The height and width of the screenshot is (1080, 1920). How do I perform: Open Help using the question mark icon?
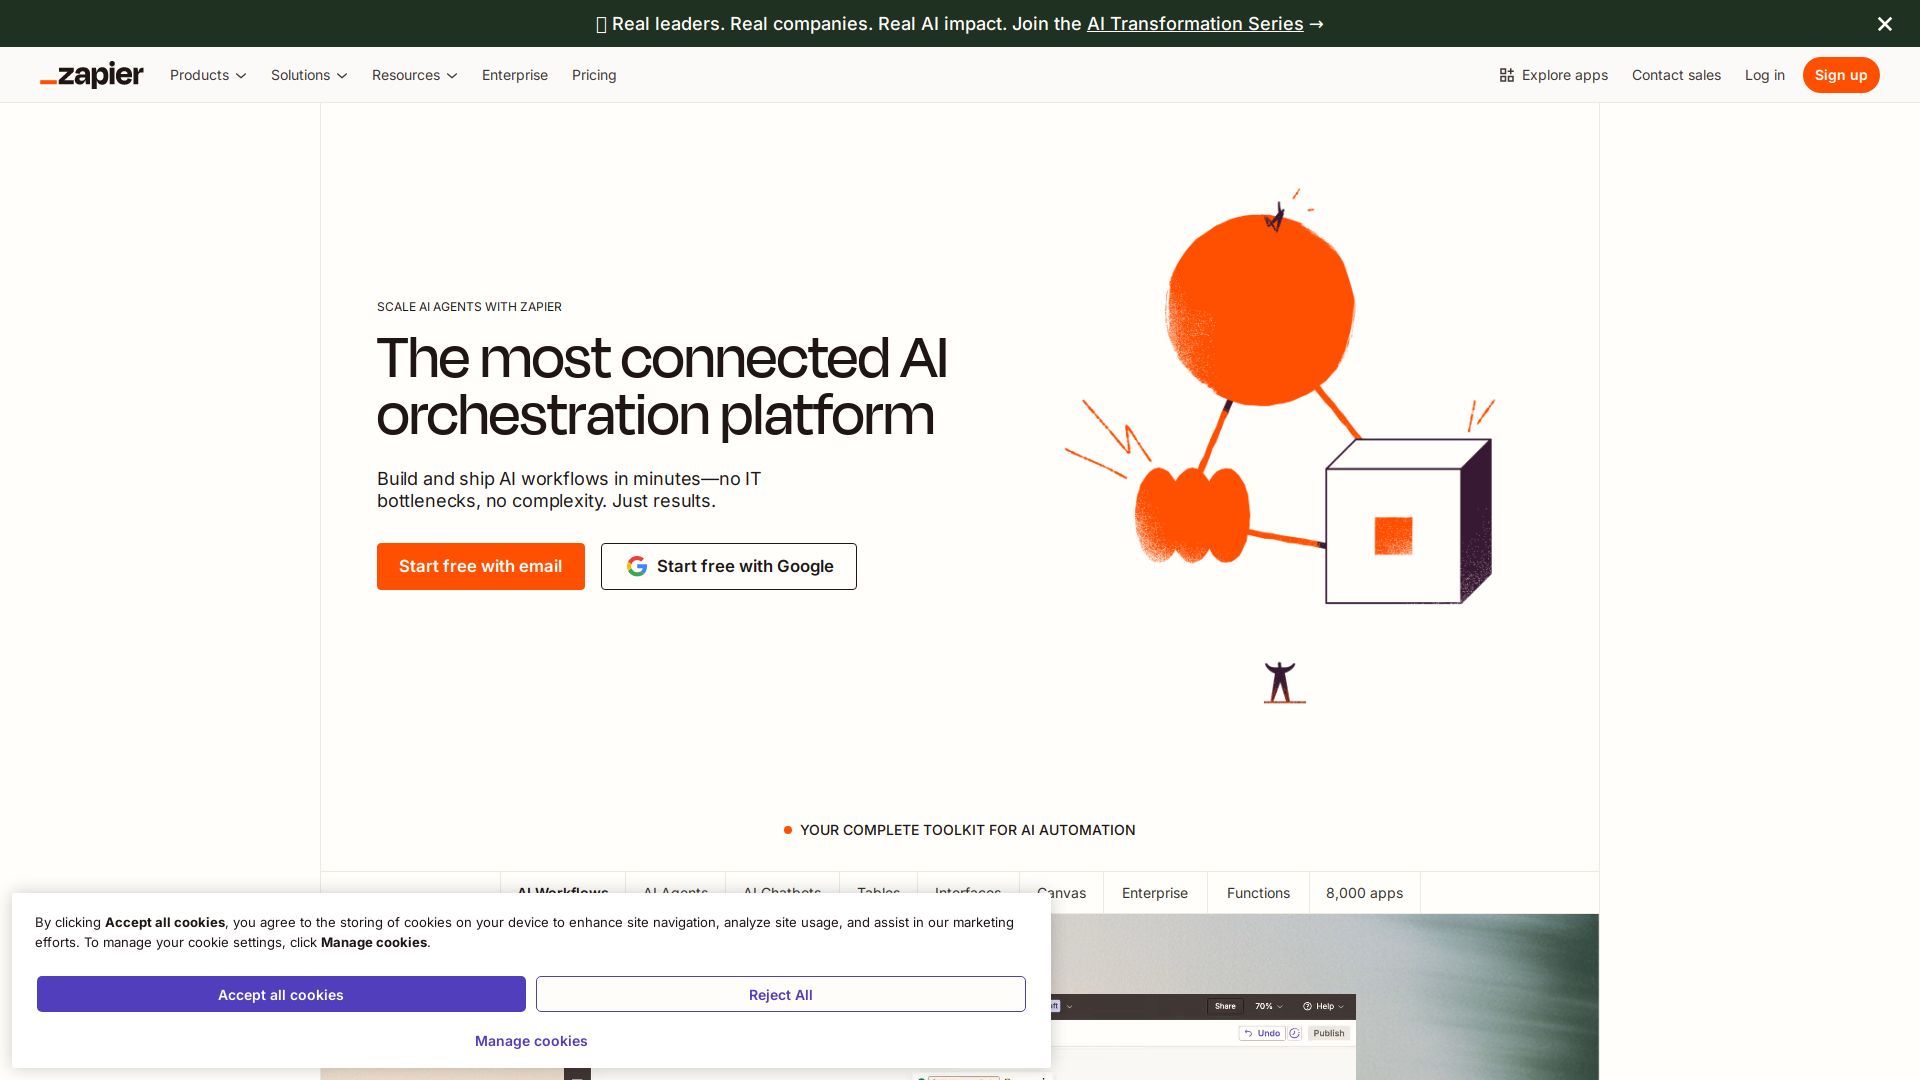[x=1307, y=1007]
